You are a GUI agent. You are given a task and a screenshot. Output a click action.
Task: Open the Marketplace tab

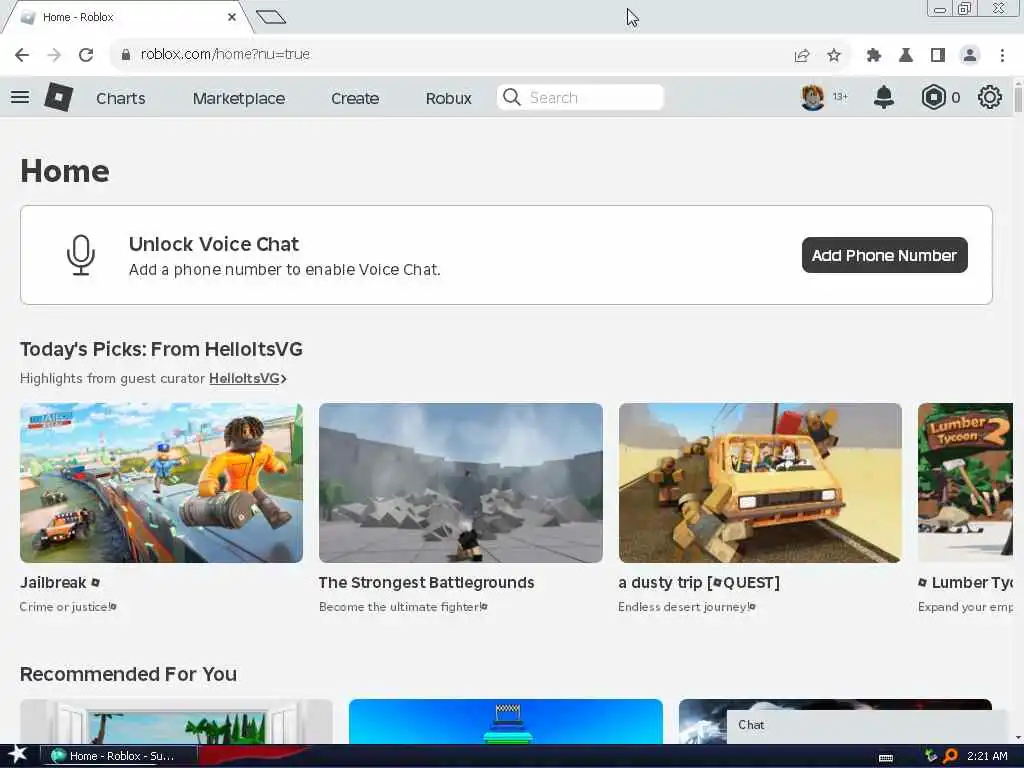click(x=239, y=98)
